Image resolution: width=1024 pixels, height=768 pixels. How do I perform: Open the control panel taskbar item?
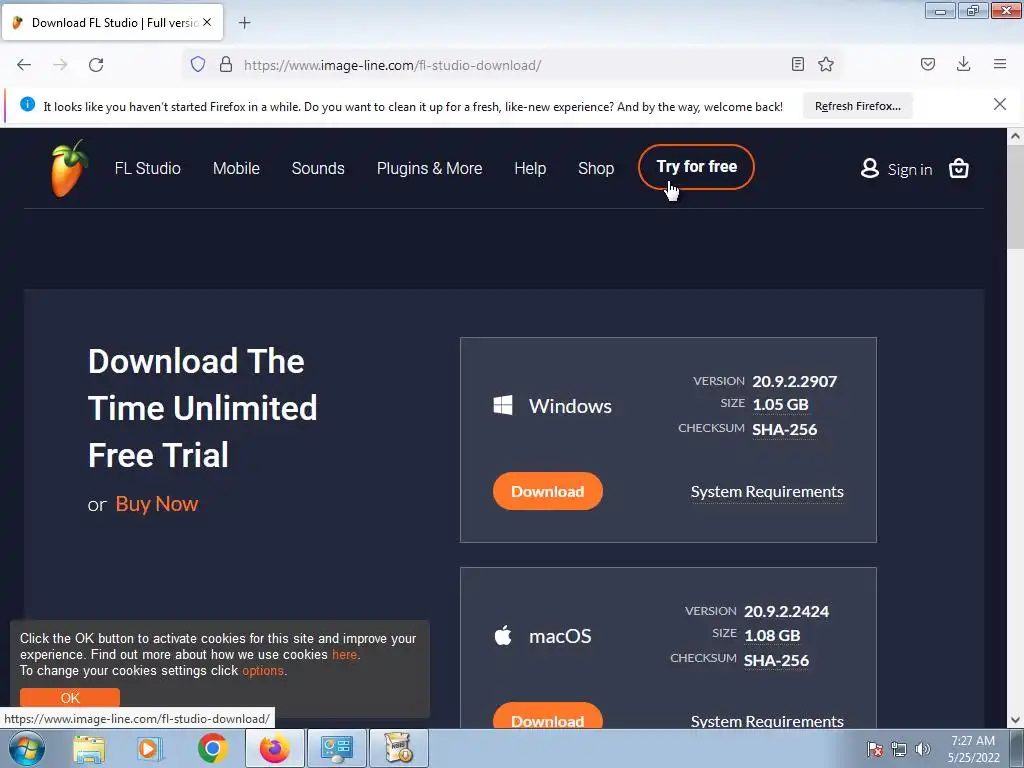coord(337,748)
